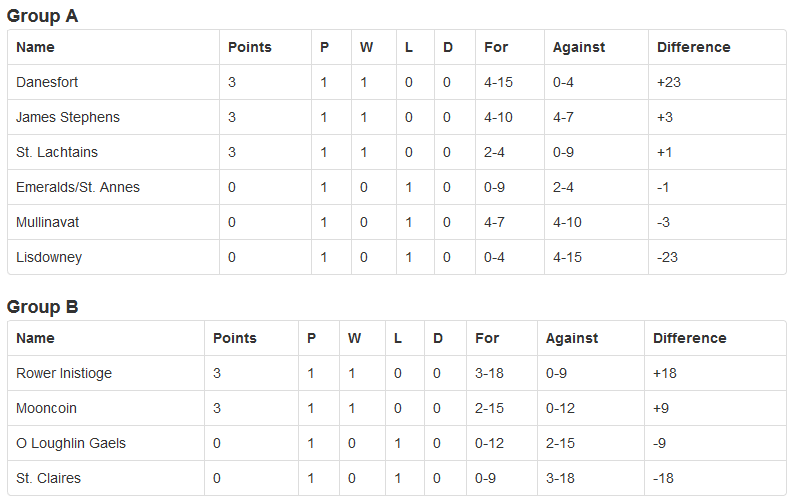Screen dimensions: 796x503
Task: Click Lisdowney's -23 difference value
Action: coord(667,257)
